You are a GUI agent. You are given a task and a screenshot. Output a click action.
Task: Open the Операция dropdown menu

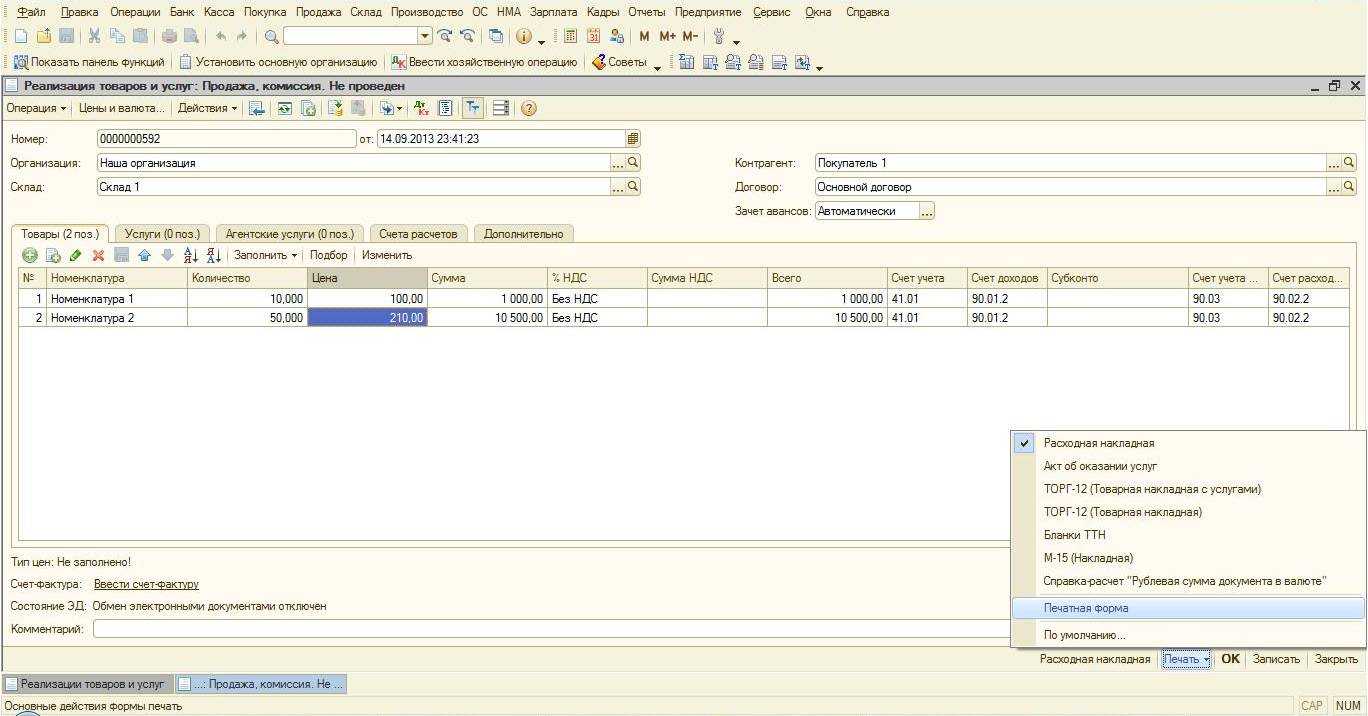[x=36, y=108]
